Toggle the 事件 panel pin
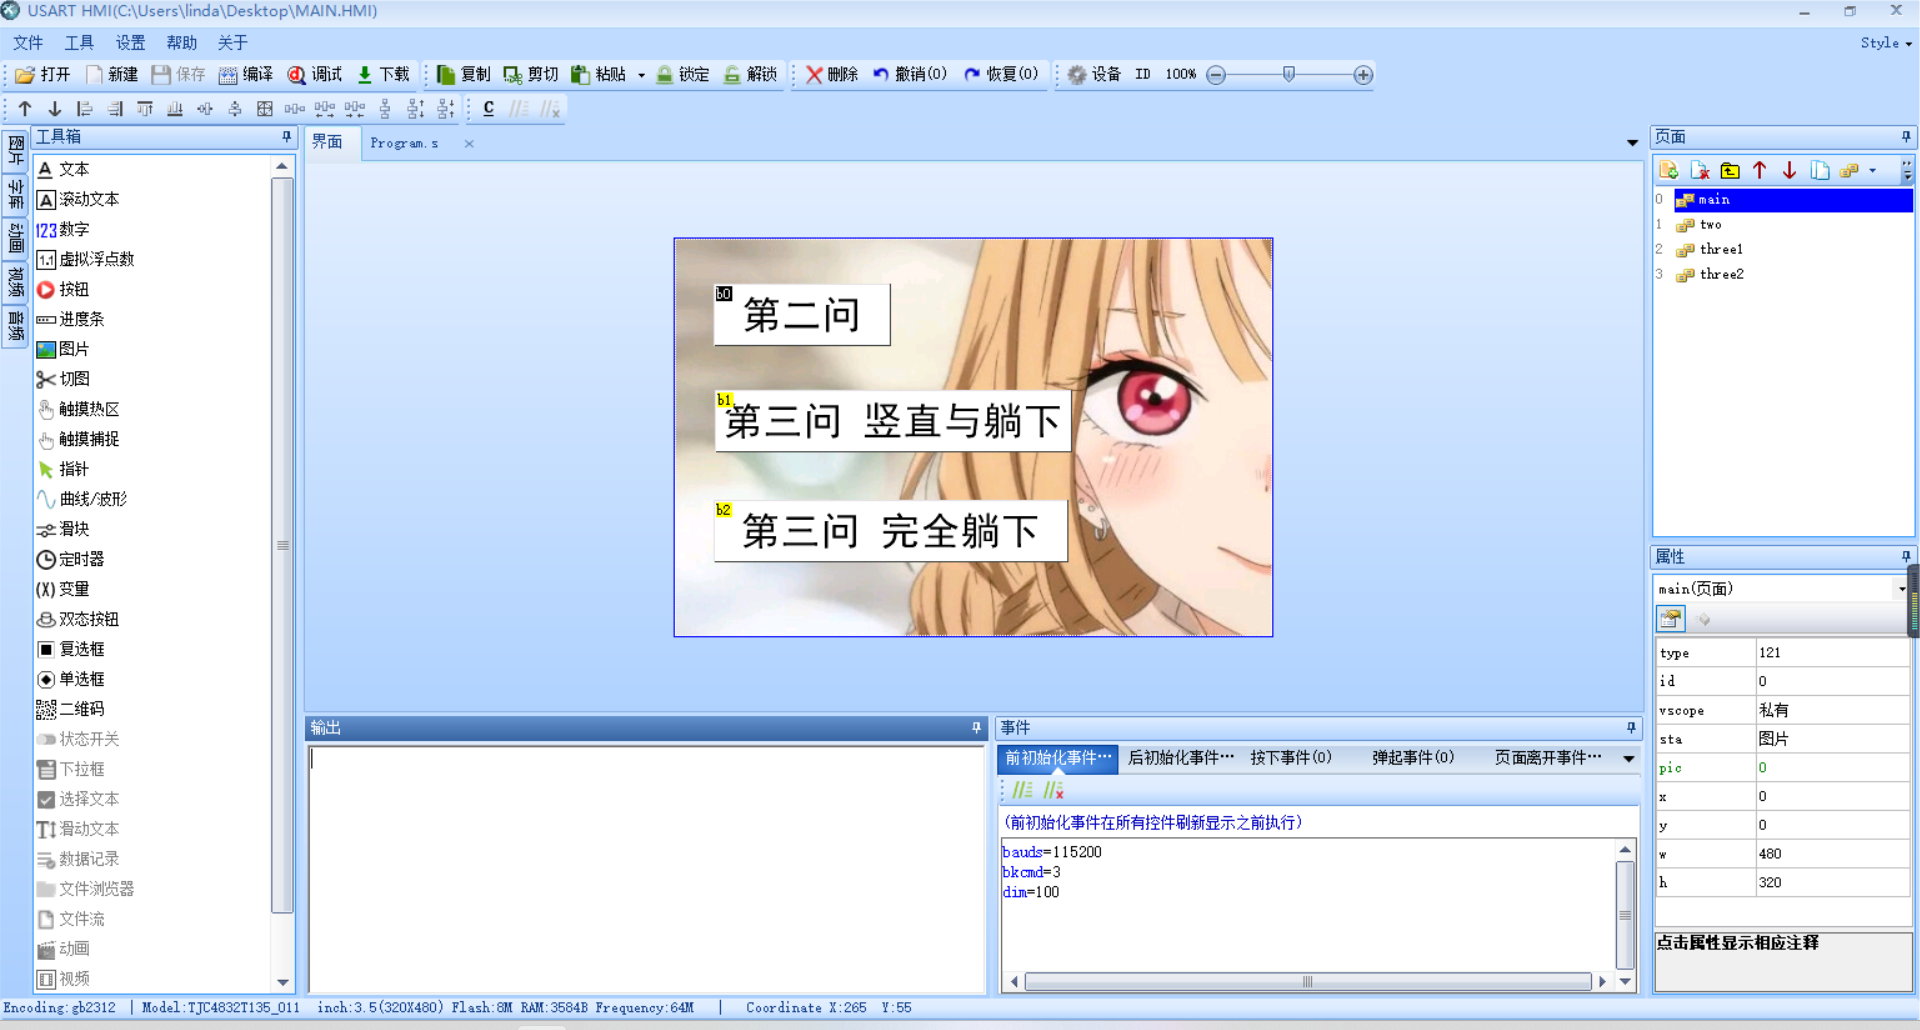This screenshot has width=1920, height=1030. [1631, 728]
